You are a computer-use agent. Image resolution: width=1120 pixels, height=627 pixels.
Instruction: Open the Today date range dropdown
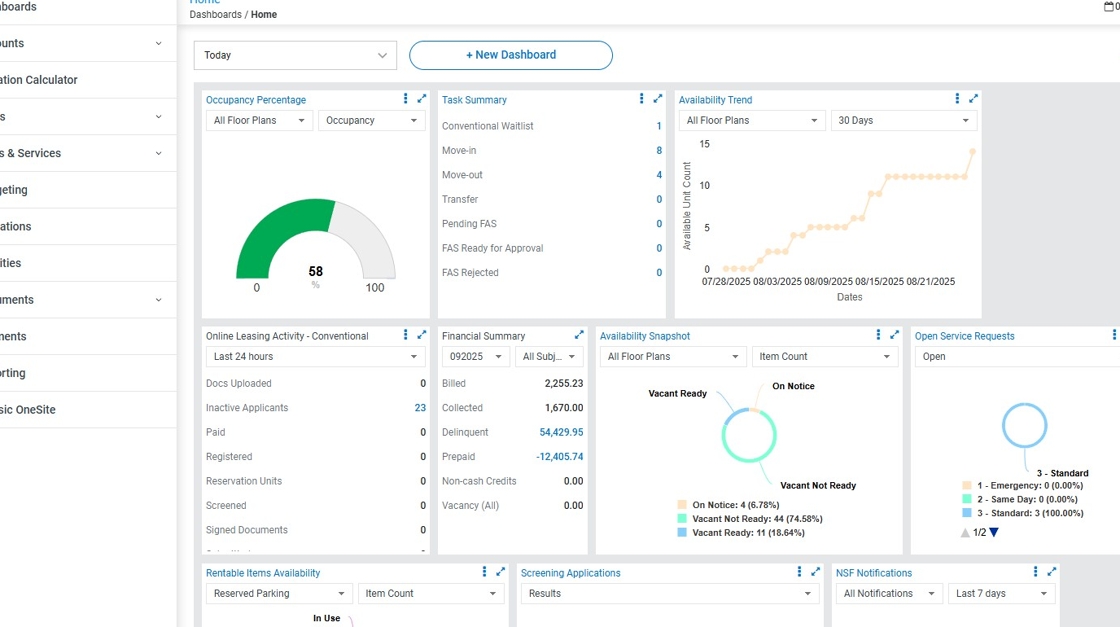pyautogui.click(x=295, y=56)
